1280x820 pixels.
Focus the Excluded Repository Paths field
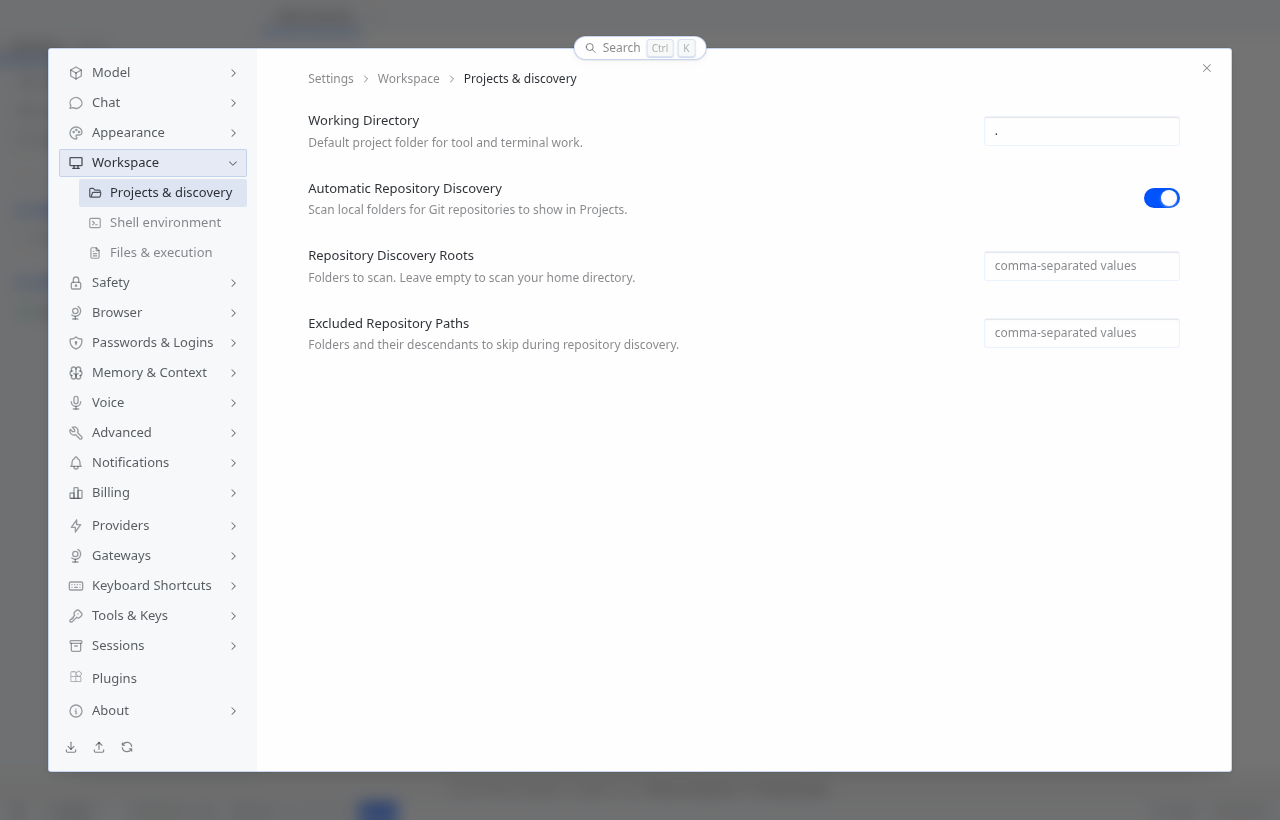(1082, 333)
